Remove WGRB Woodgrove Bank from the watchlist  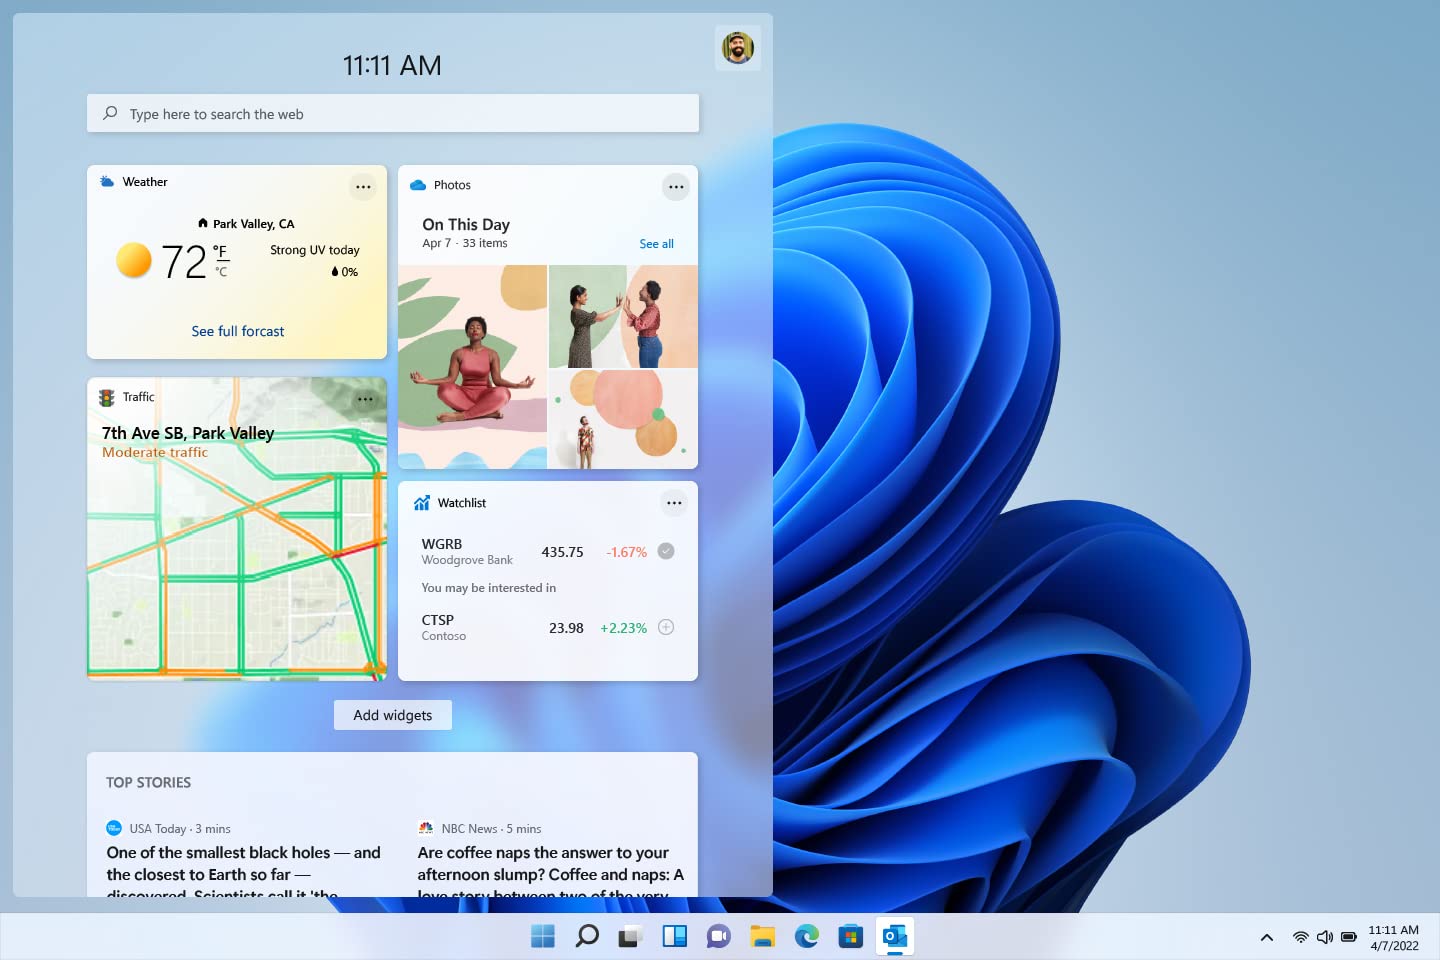666,551
